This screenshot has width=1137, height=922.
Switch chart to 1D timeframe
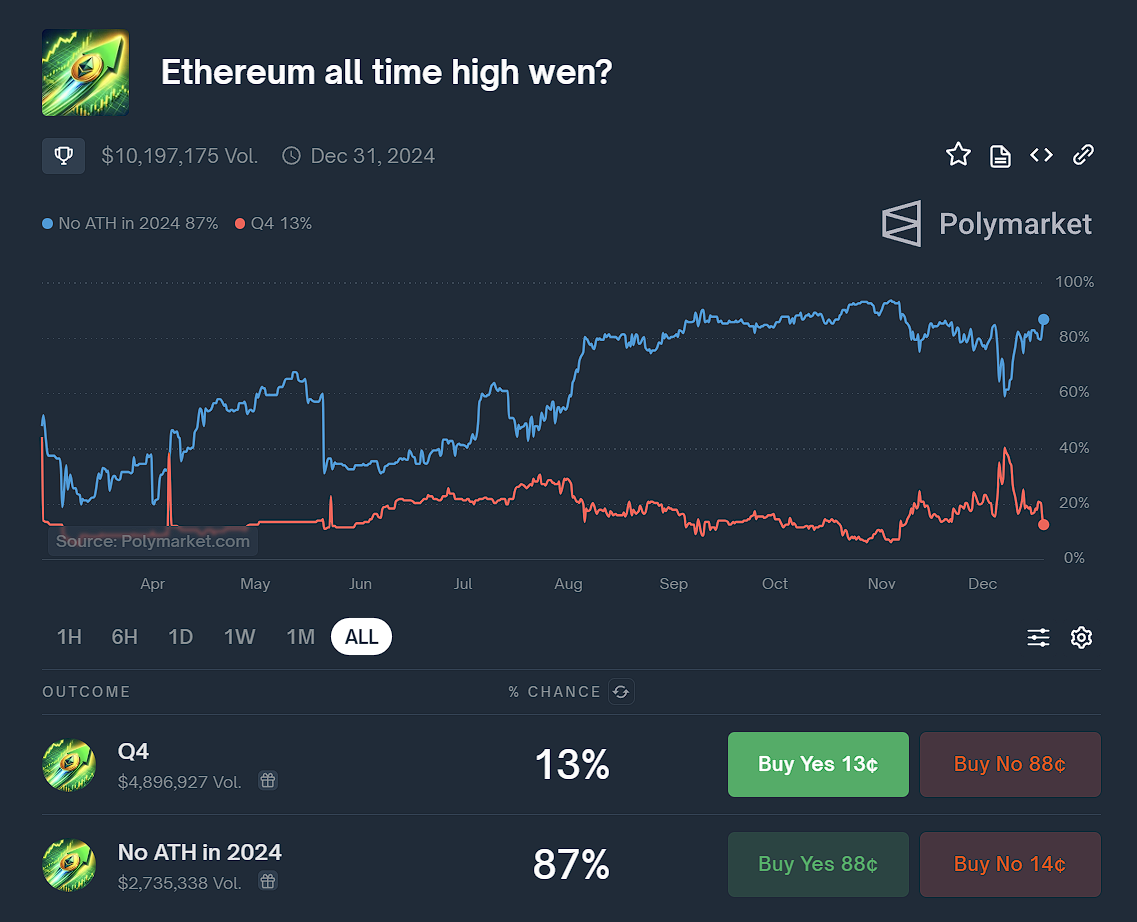coord(180,636)
